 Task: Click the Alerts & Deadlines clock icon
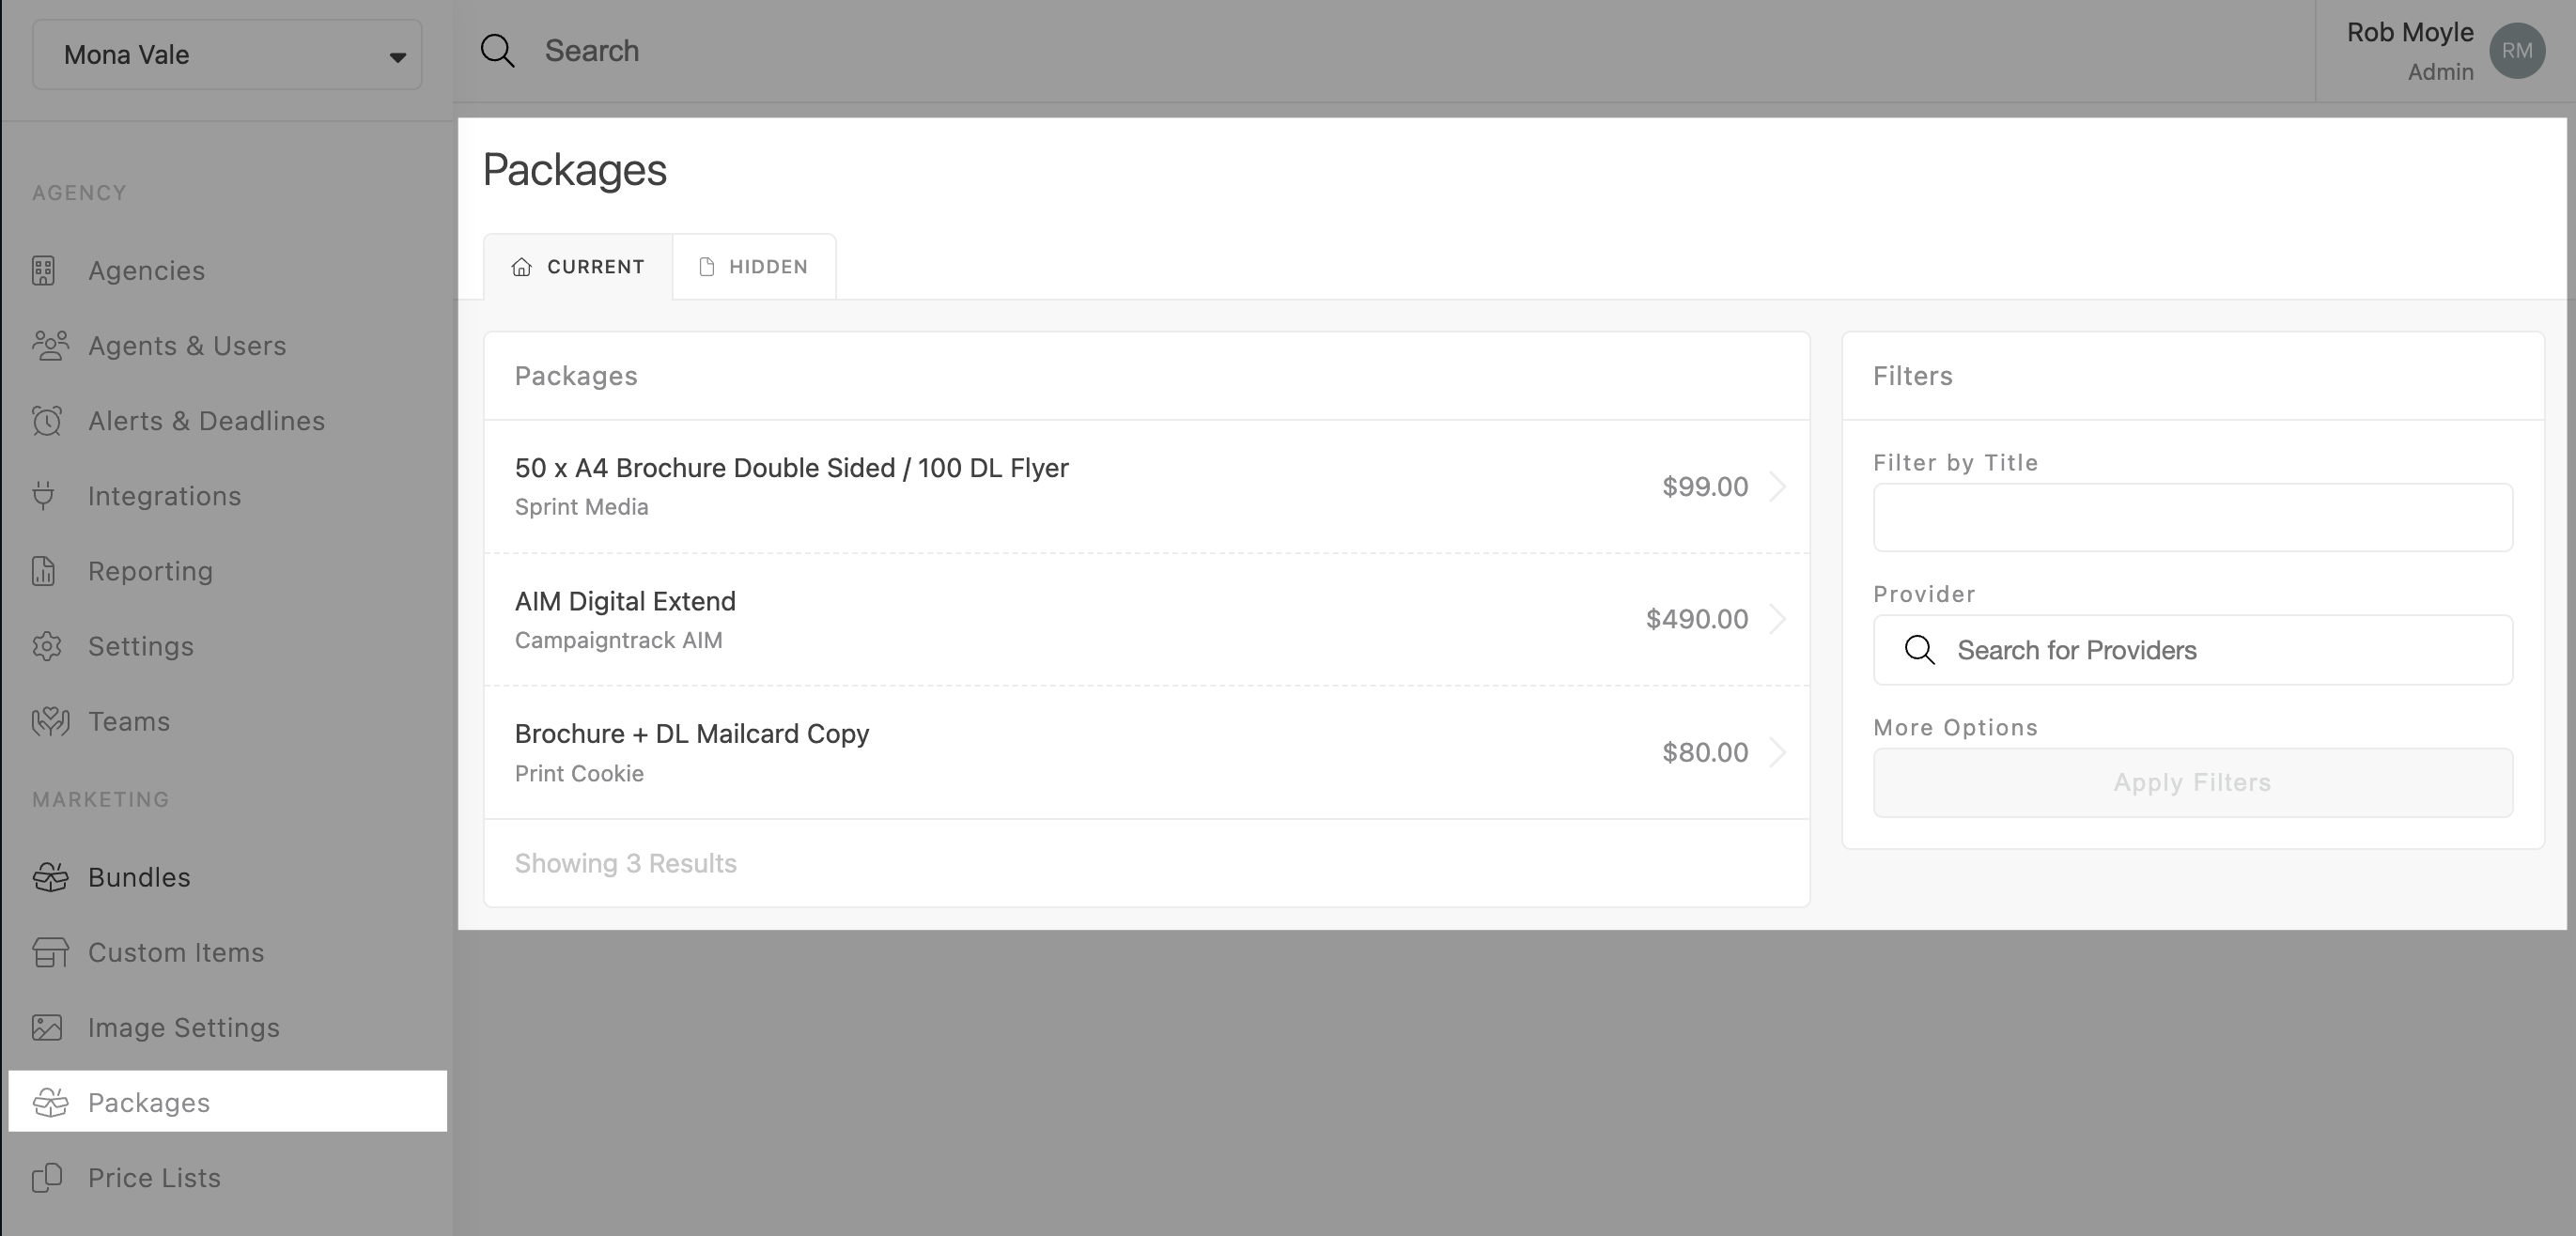pos(46,421)
